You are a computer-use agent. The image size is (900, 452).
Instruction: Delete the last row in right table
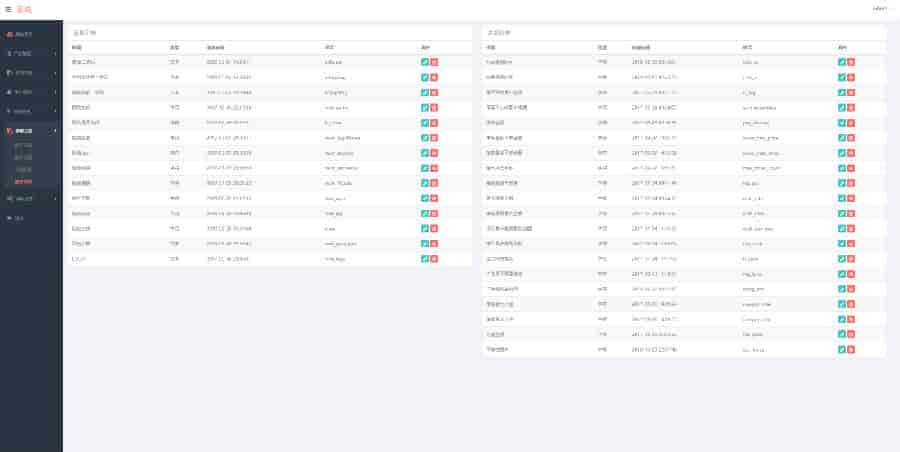[x=851, y=349]
